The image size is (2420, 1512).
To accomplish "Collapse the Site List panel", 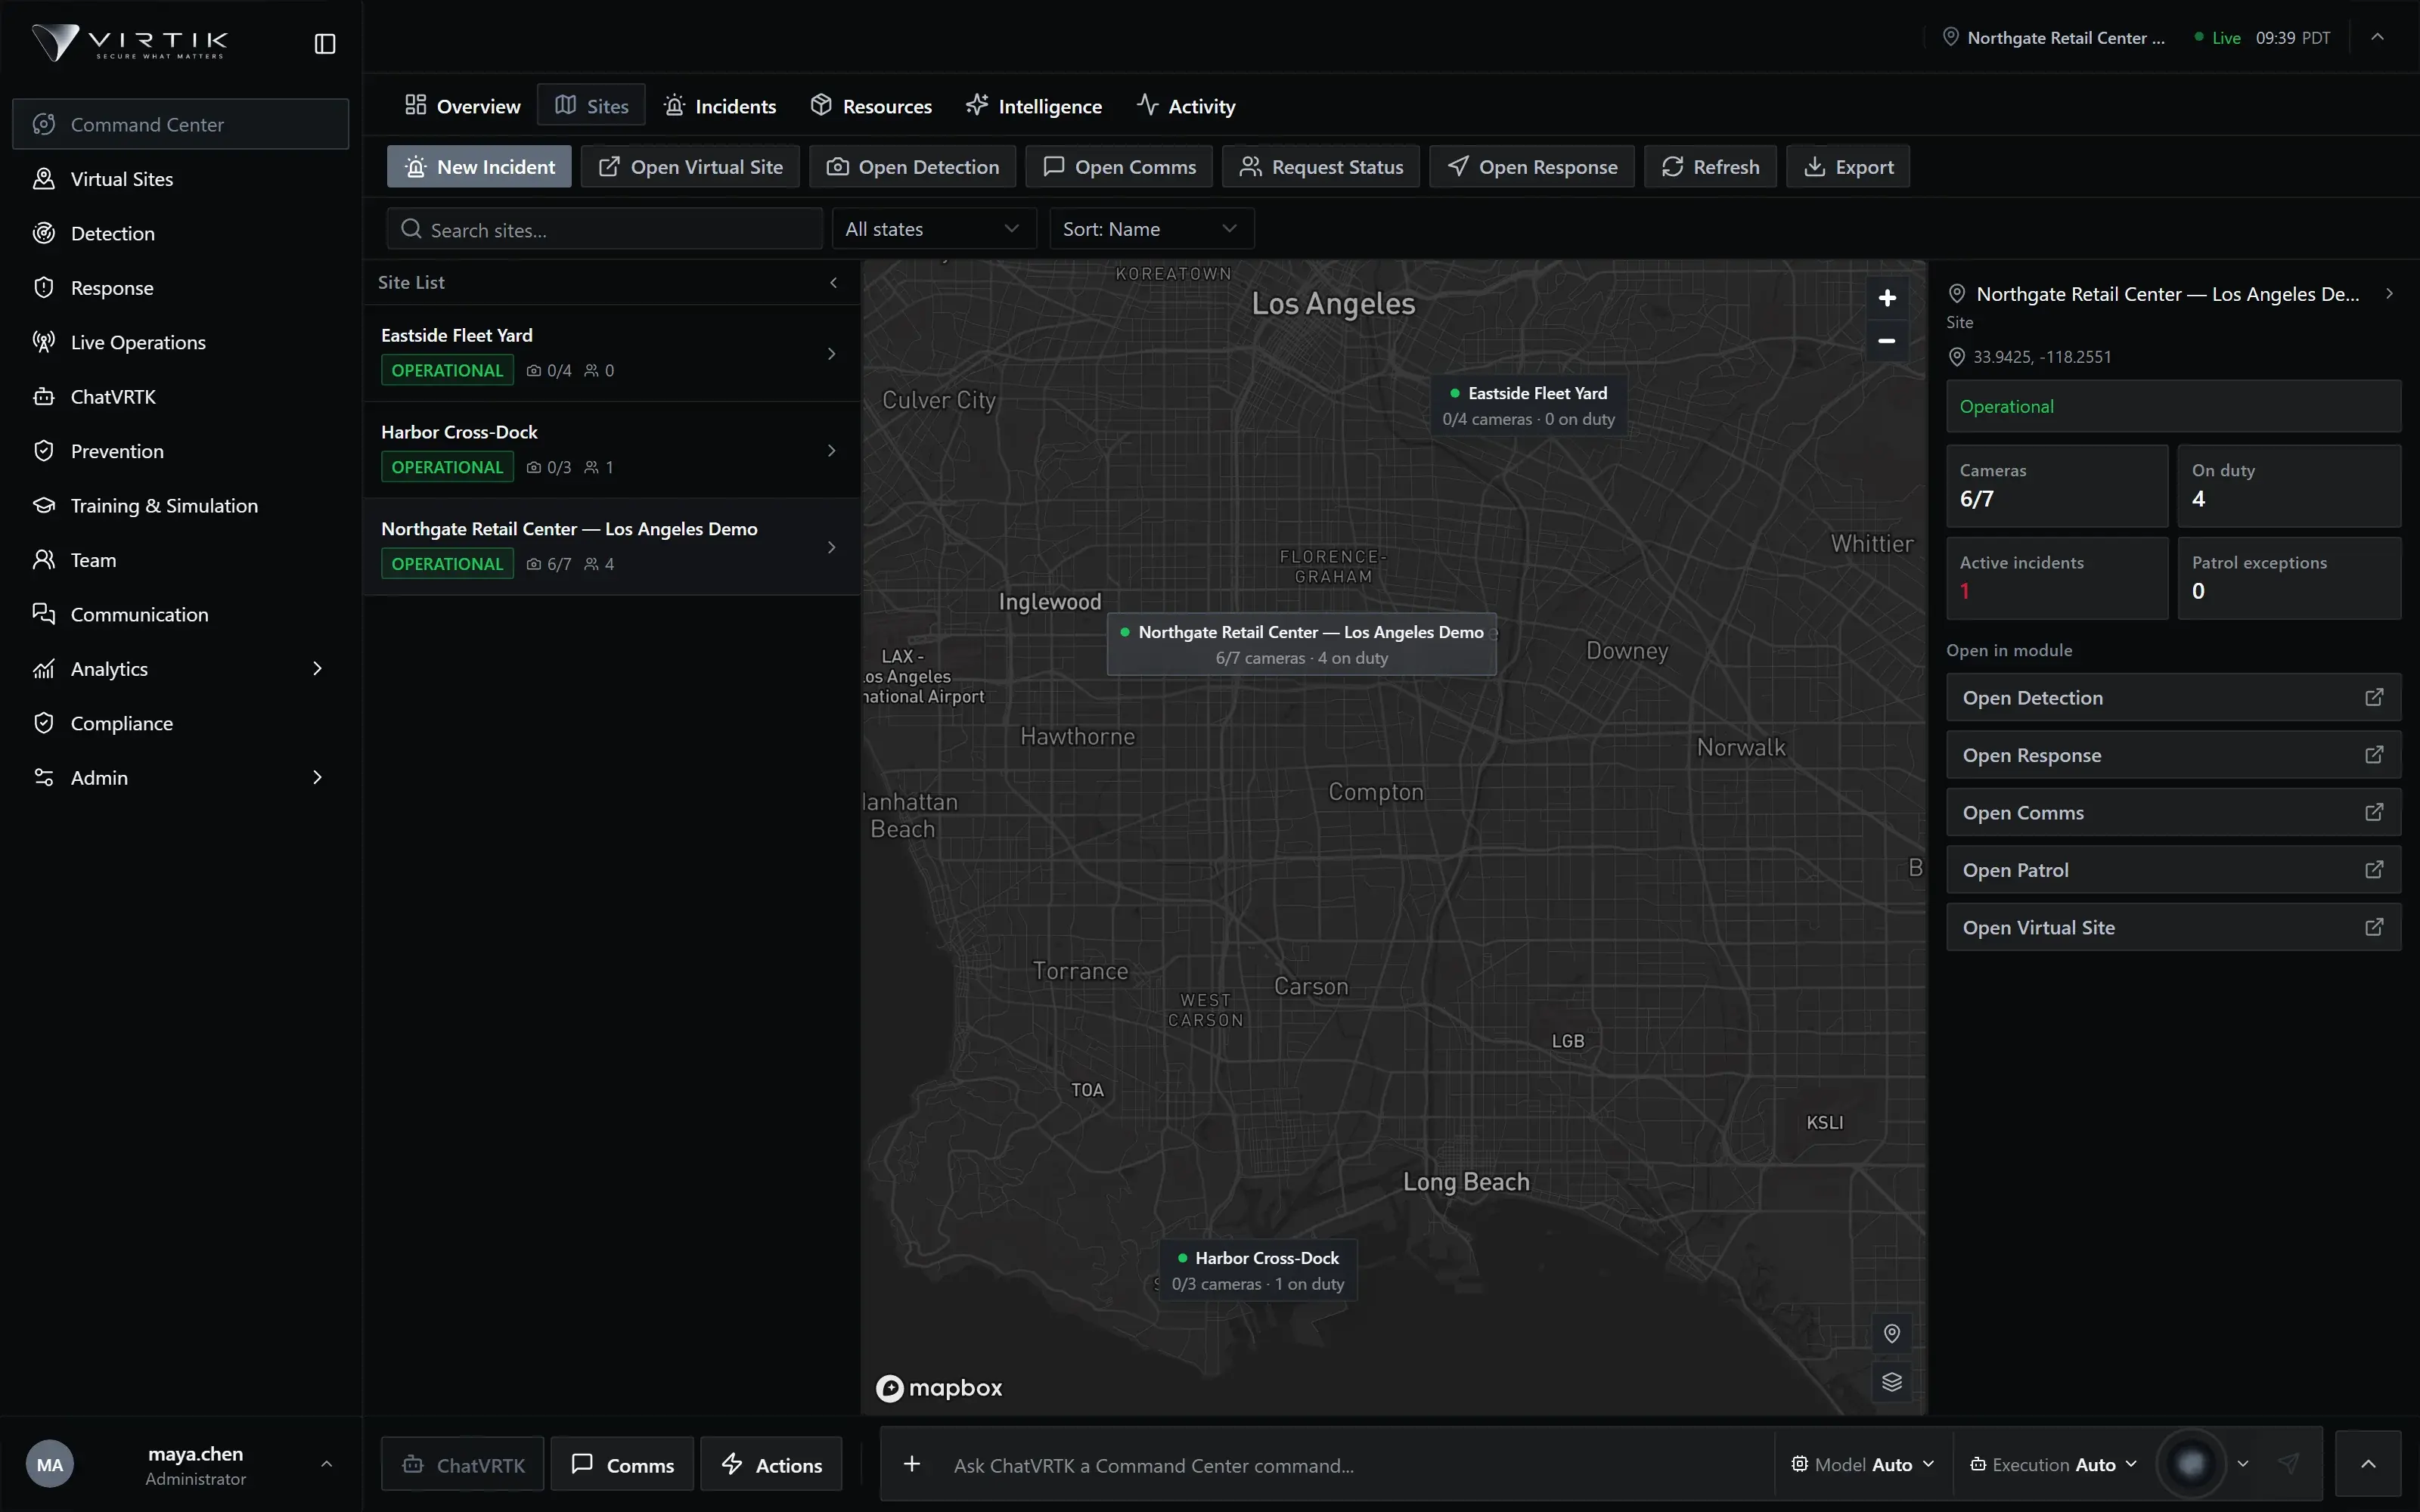I will click(x=833, y=283).
